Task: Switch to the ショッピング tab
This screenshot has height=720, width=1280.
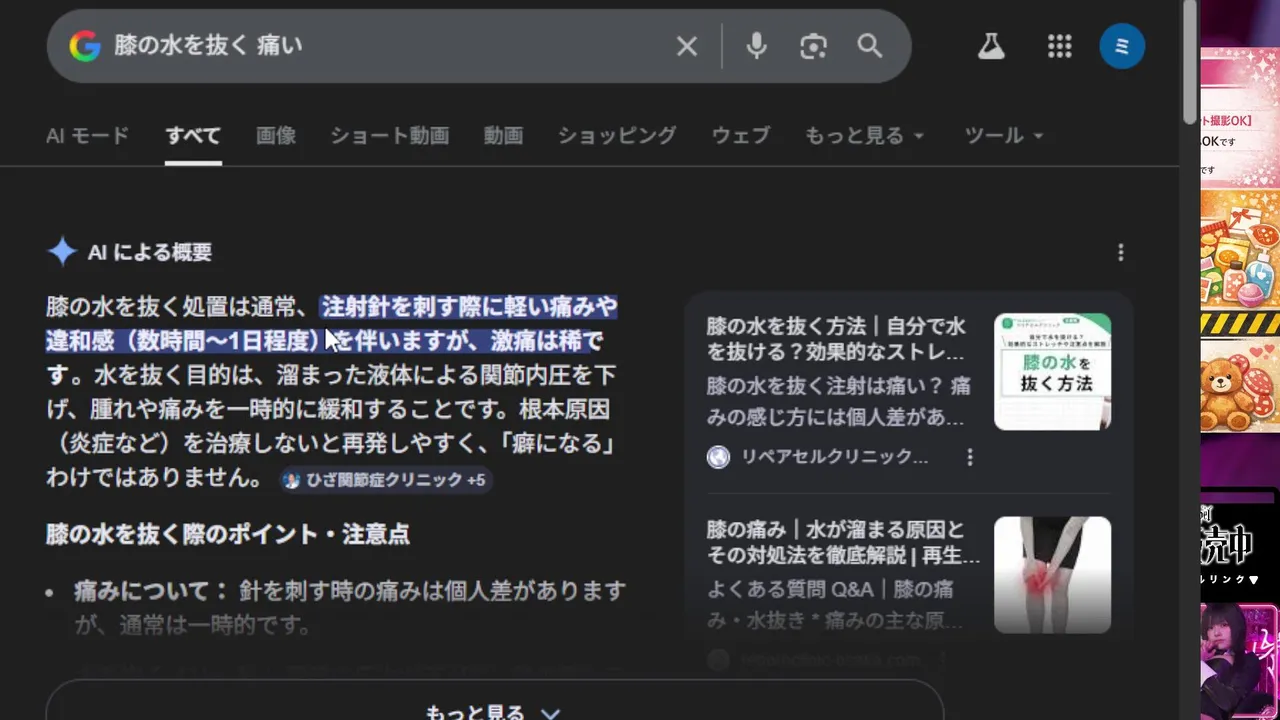Action: [617, 135]
